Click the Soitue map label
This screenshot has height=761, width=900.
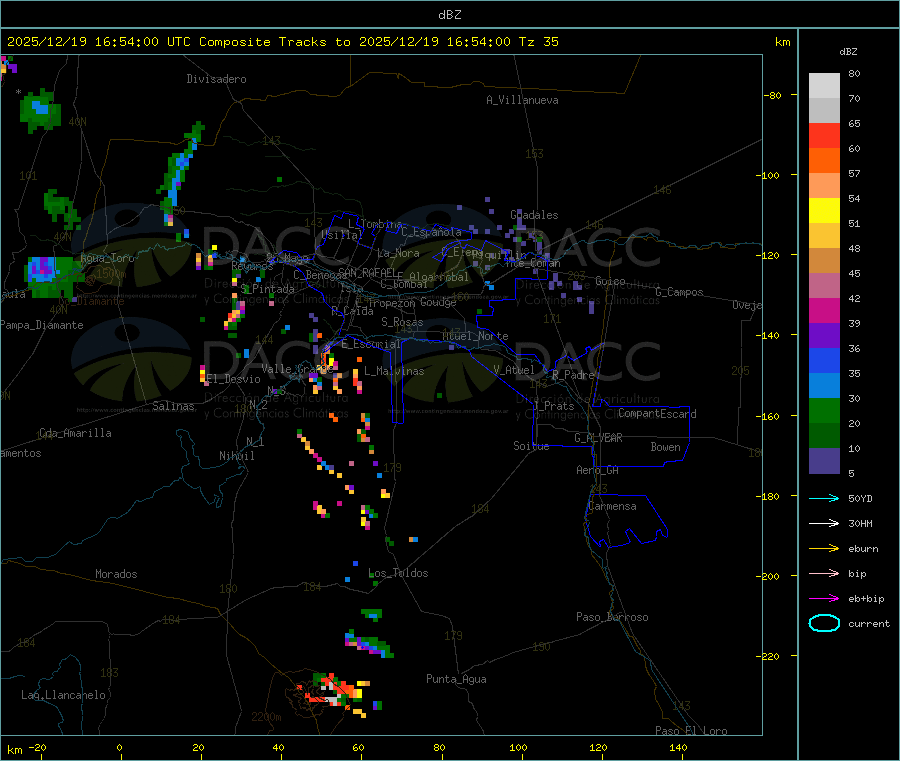[532, 446]
